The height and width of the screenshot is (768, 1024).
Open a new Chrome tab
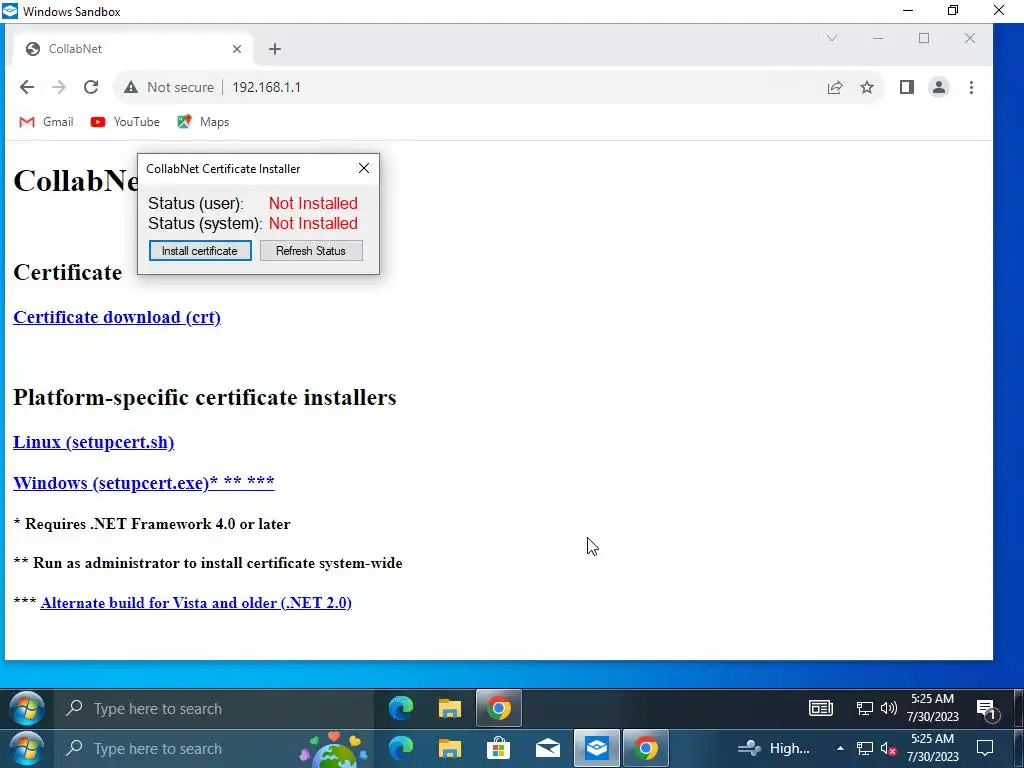275,49
